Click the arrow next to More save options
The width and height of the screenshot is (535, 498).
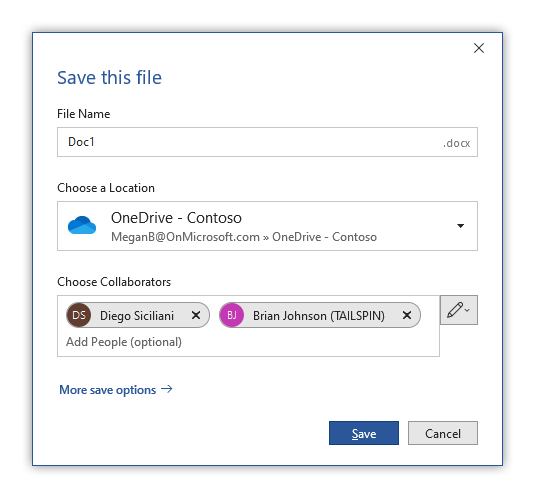(167, 389)
